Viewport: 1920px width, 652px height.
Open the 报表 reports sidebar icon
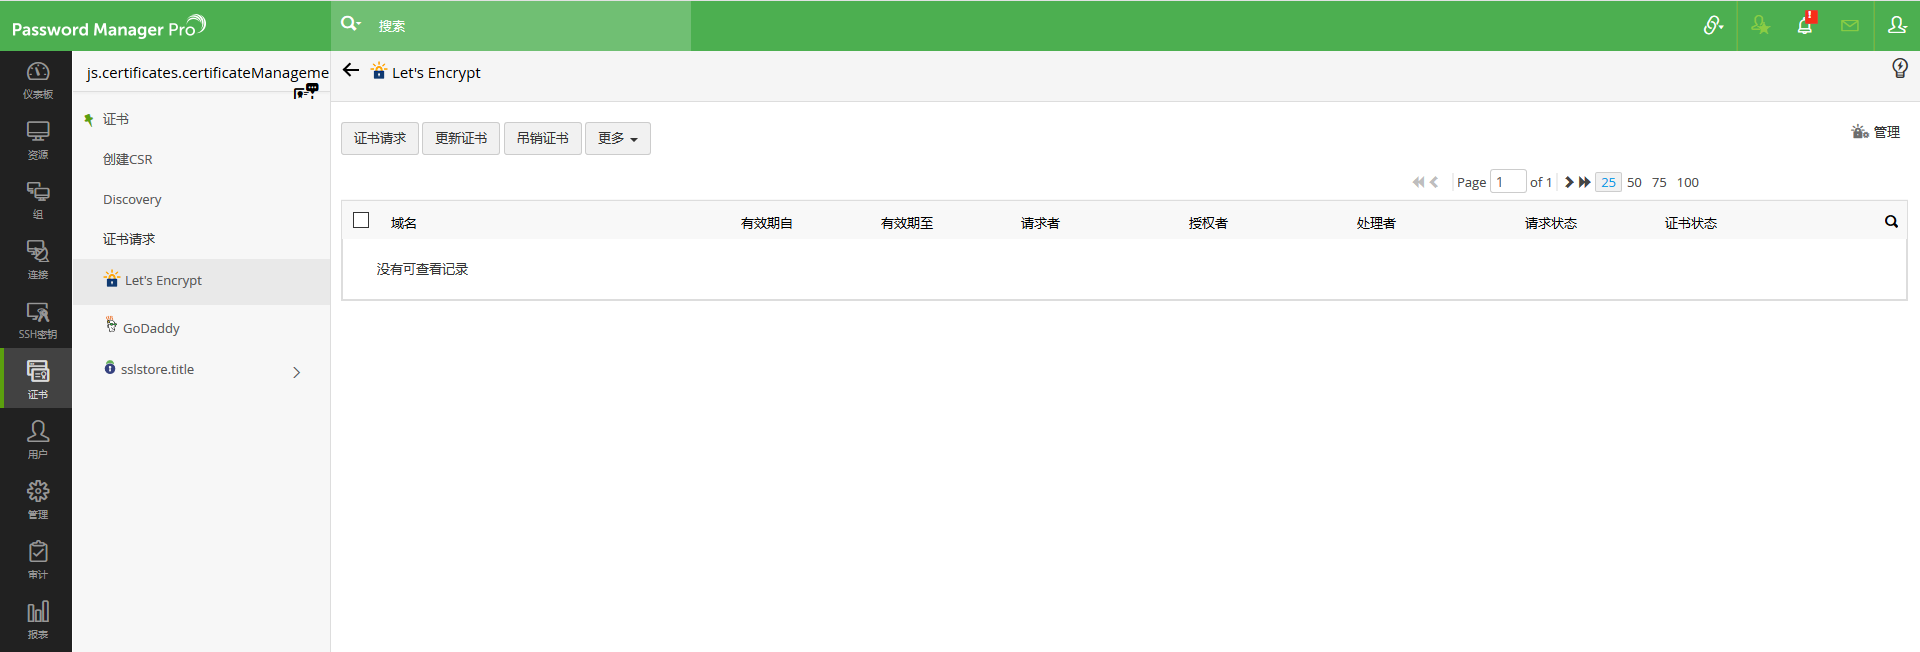coord(37,620)
